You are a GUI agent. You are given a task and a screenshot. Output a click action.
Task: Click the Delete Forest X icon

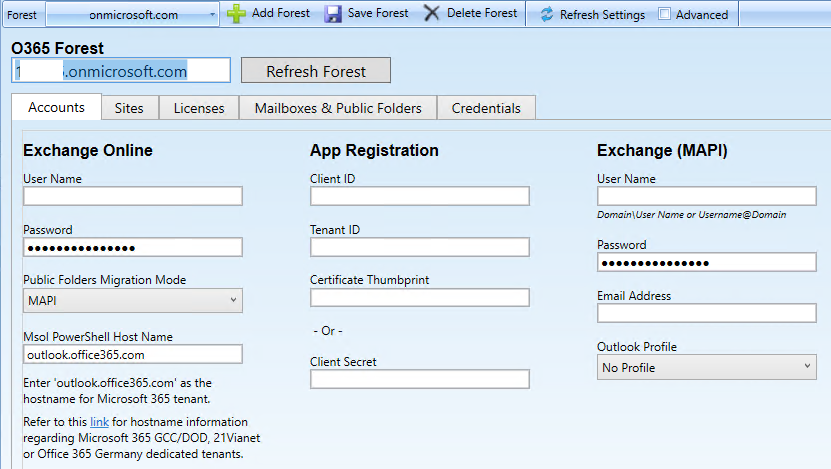tap(431, 14)
